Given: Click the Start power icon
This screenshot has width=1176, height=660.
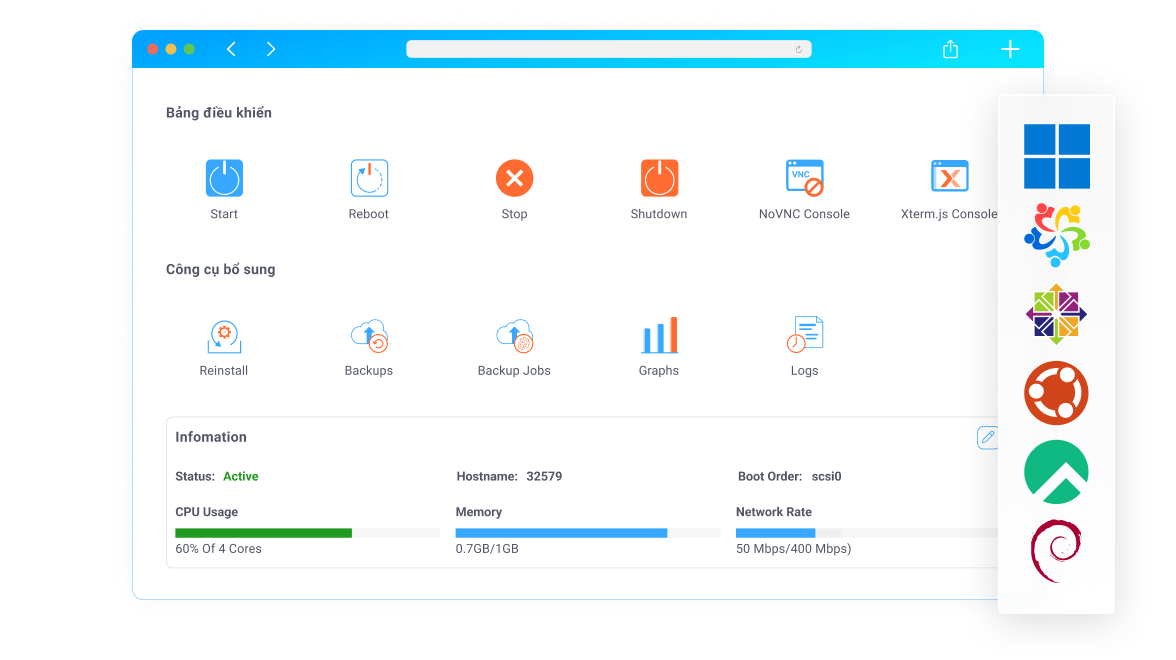Looking at the screenshot, I should click(x=223, y=177).
